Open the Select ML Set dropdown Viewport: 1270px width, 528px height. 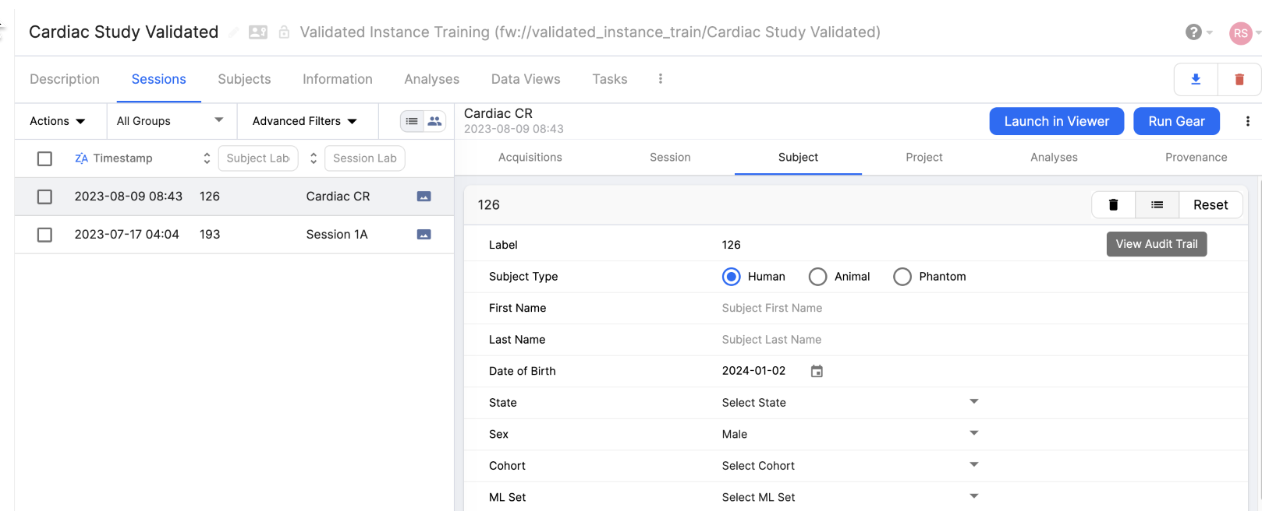click(x=850, y=498)
